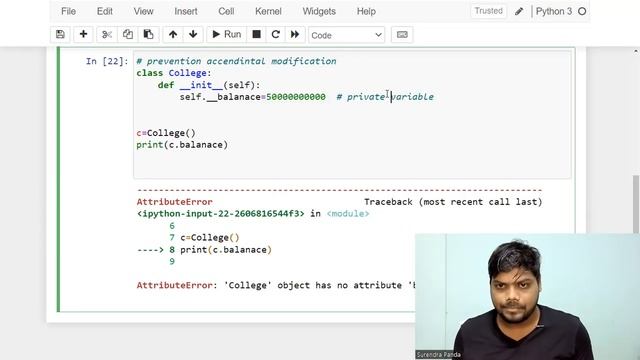Copy selected cells icon

point(128,35)
